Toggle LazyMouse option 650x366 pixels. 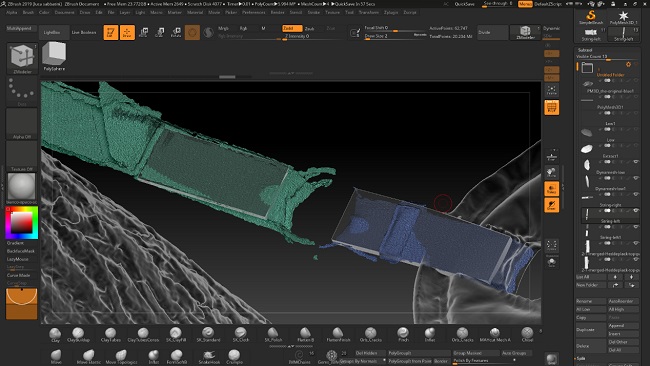click(17, 259)
